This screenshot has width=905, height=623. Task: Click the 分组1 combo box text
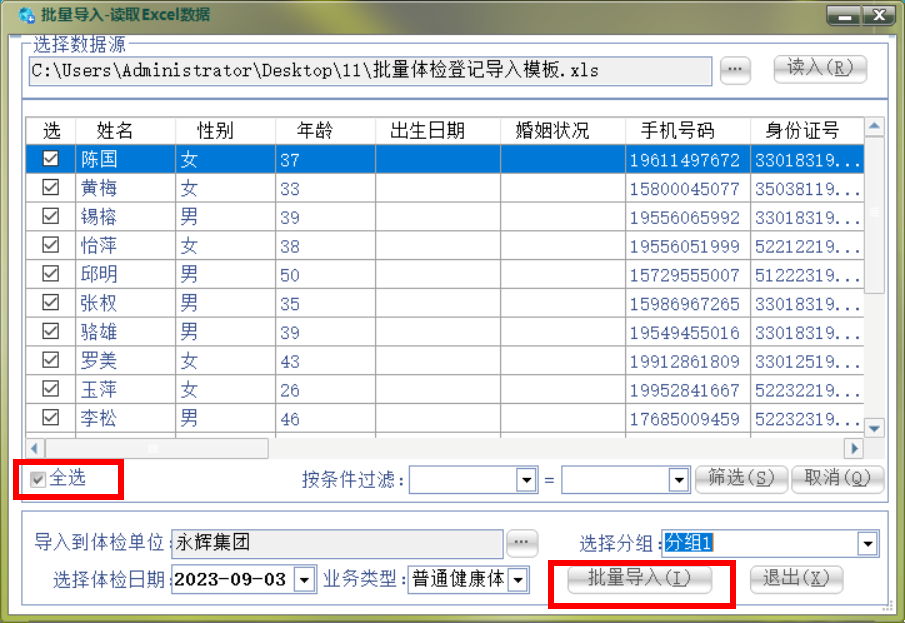click(689, 543)
